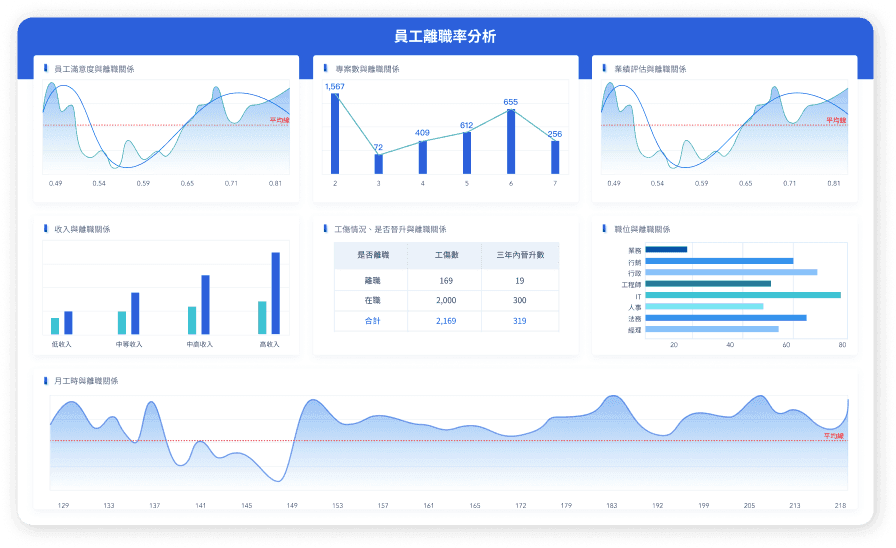This screenshot has height=548, width=896.
Task: Click the 655 data label on project chart
Action: point(510,102)
